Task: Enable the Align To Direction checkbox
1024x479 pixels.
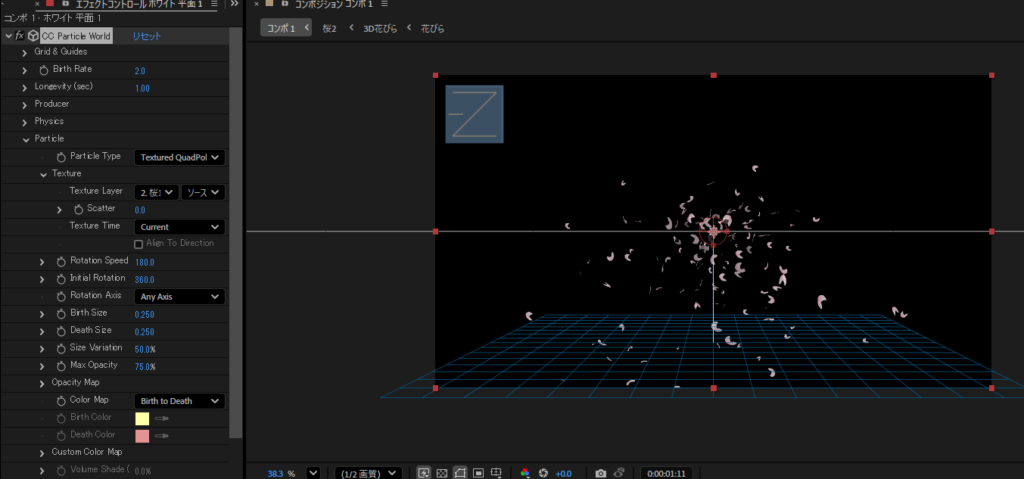Action: [x=138, y=244]
